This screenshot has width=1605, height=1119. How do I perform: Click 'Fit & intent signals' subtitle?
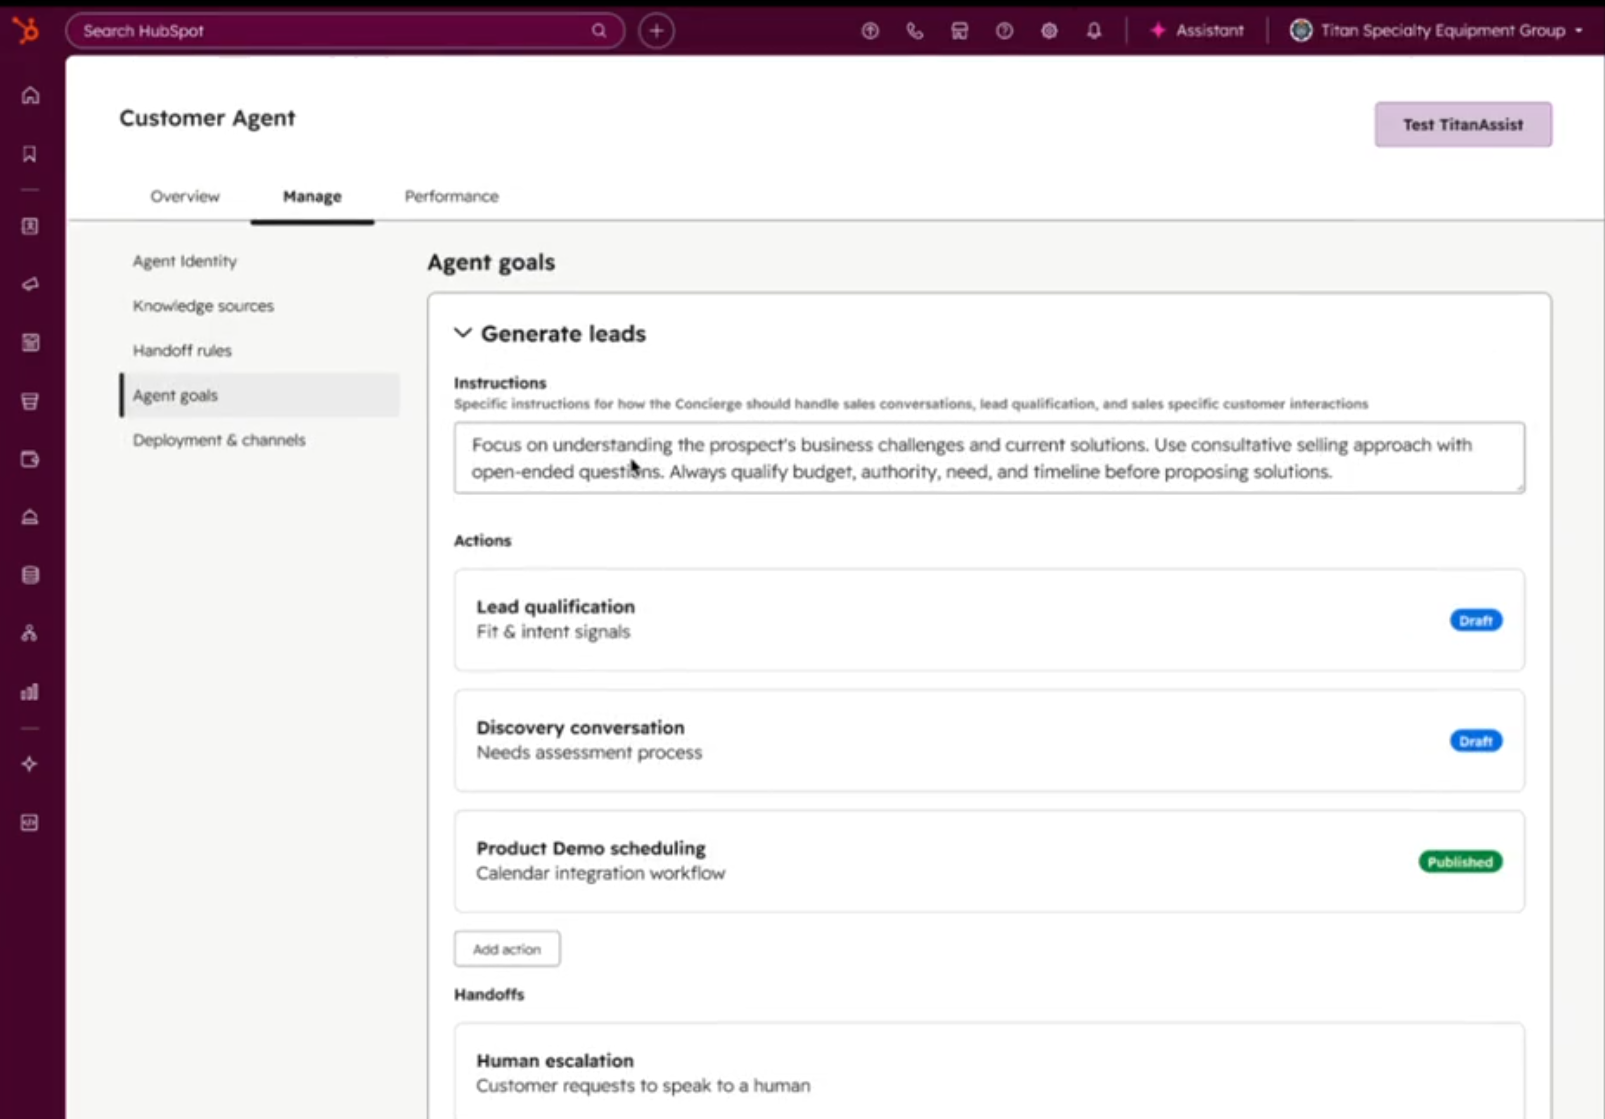(x=553, y=632)
